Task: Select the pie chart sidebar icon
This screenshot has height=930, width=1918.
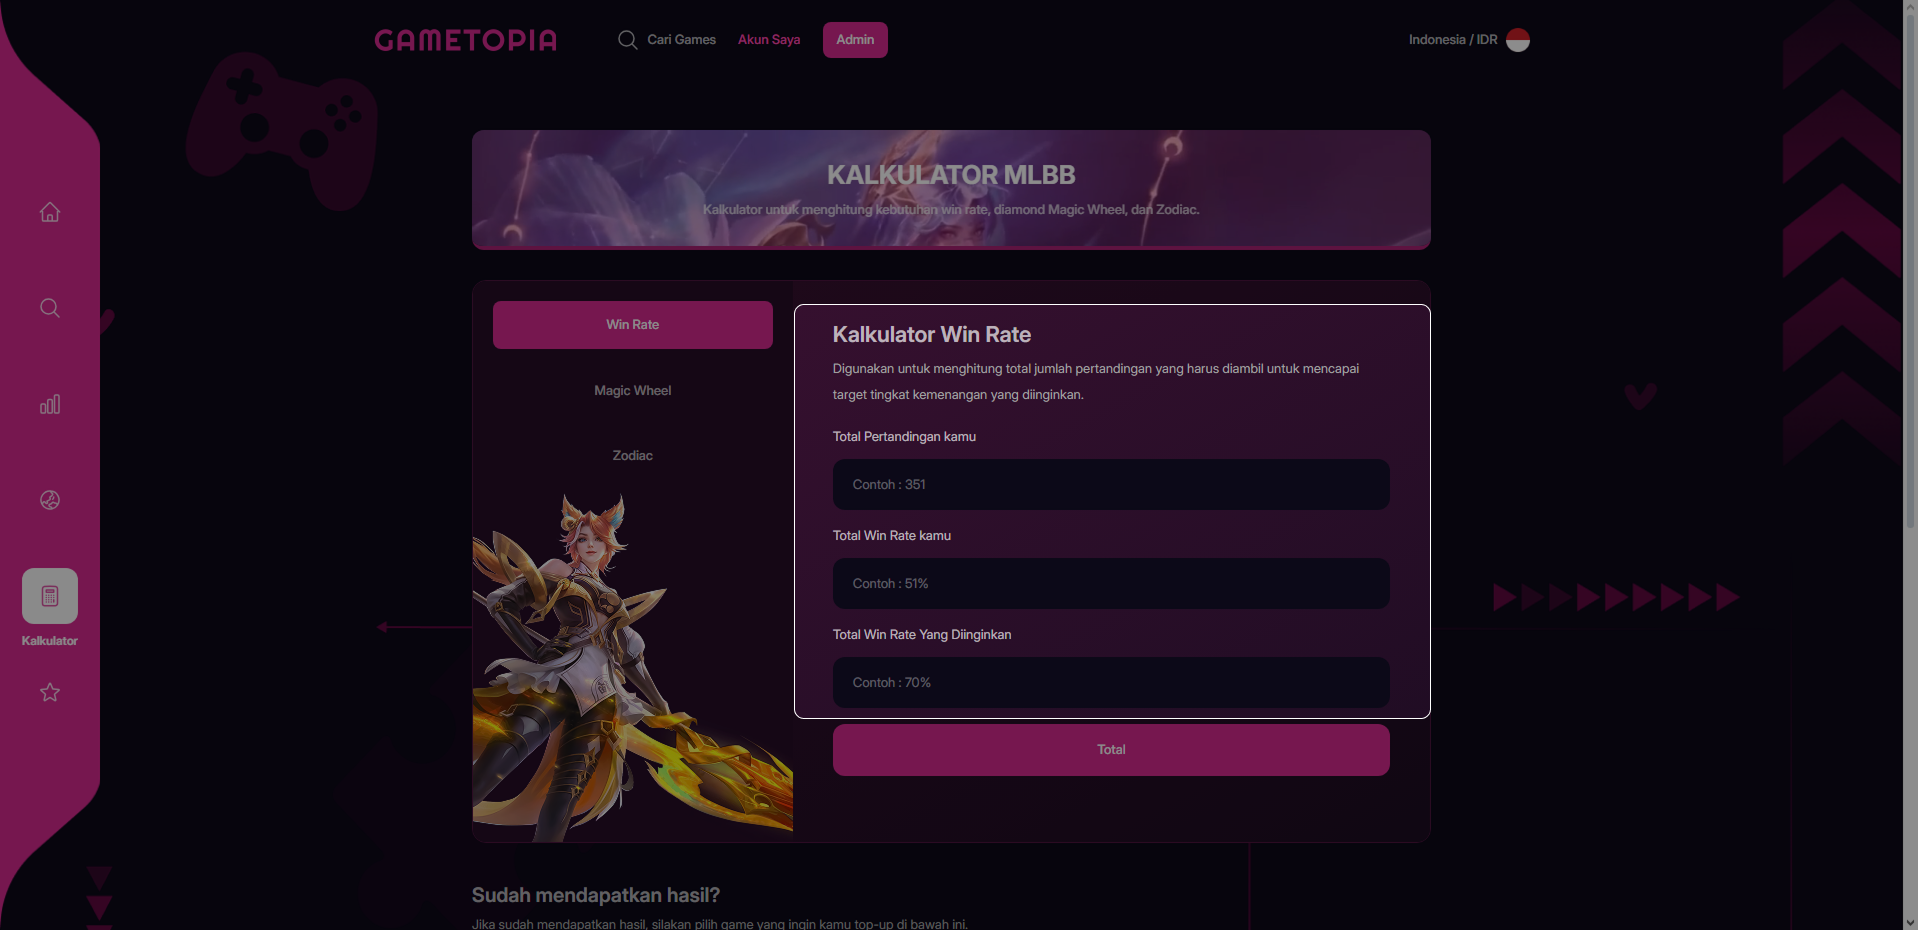Action: click(x=50, y=500)
